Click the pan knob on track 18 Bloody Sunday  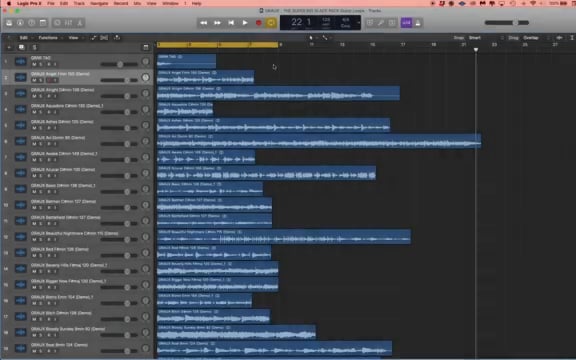[x=145, y=332]
